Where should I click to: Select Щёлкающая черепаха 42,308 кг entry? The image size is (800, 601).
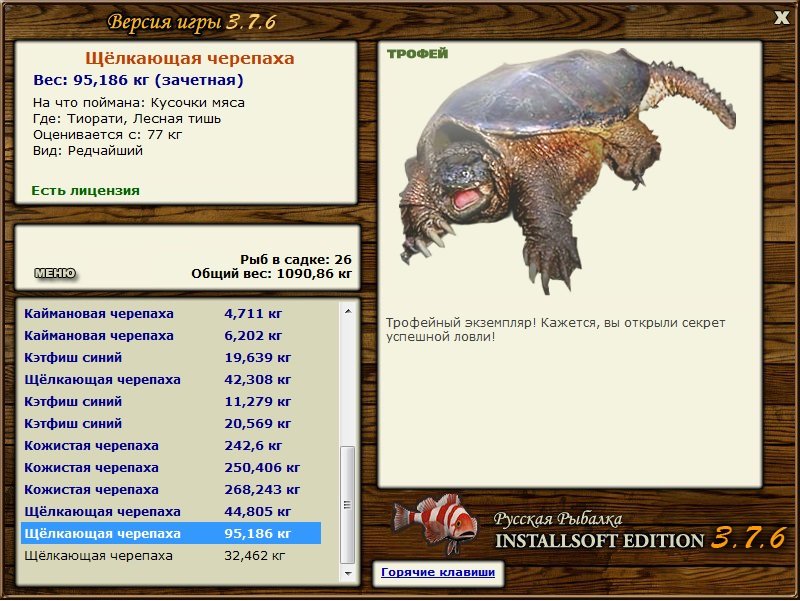(171, 380)
